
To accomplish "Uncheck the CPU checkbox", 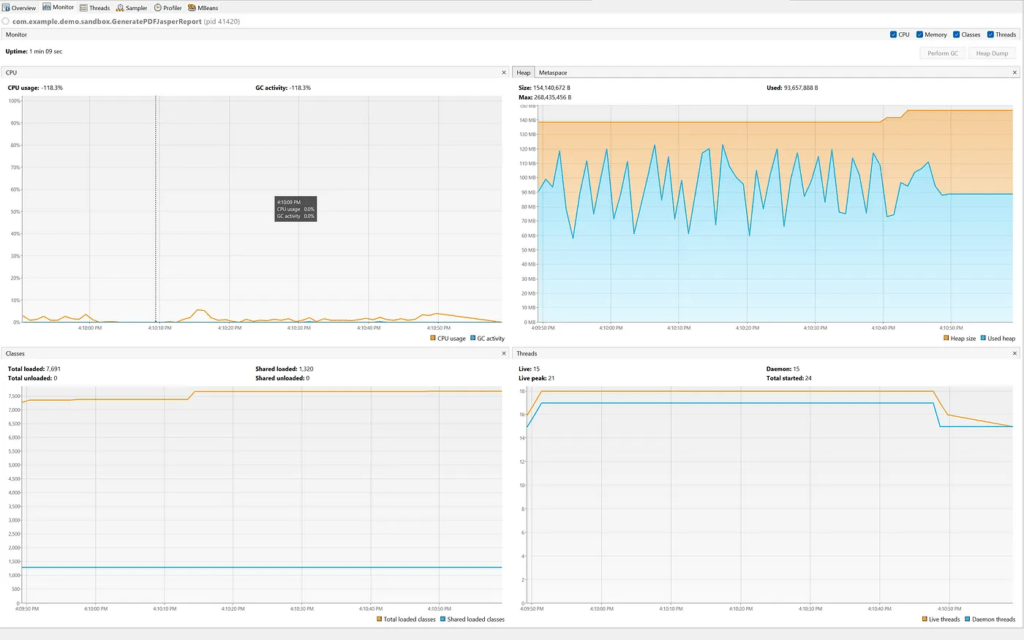I will [893, 35].
